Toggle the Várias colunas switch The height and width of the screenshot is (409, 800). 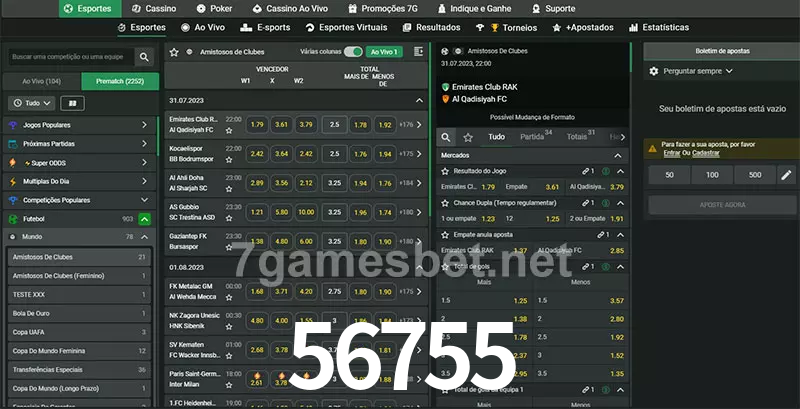tap(352, 51)
